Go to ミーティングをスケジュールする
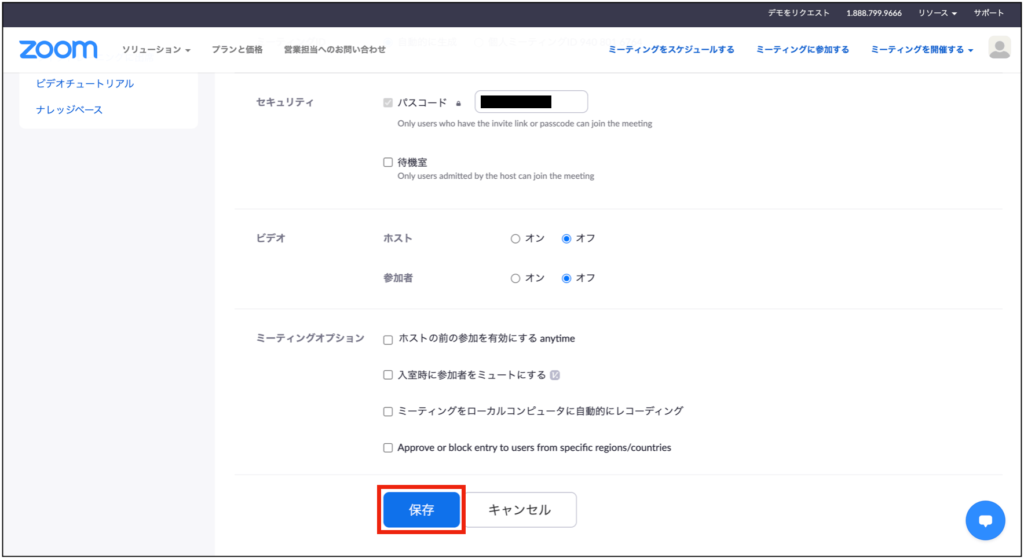 [x=671, y=49]
